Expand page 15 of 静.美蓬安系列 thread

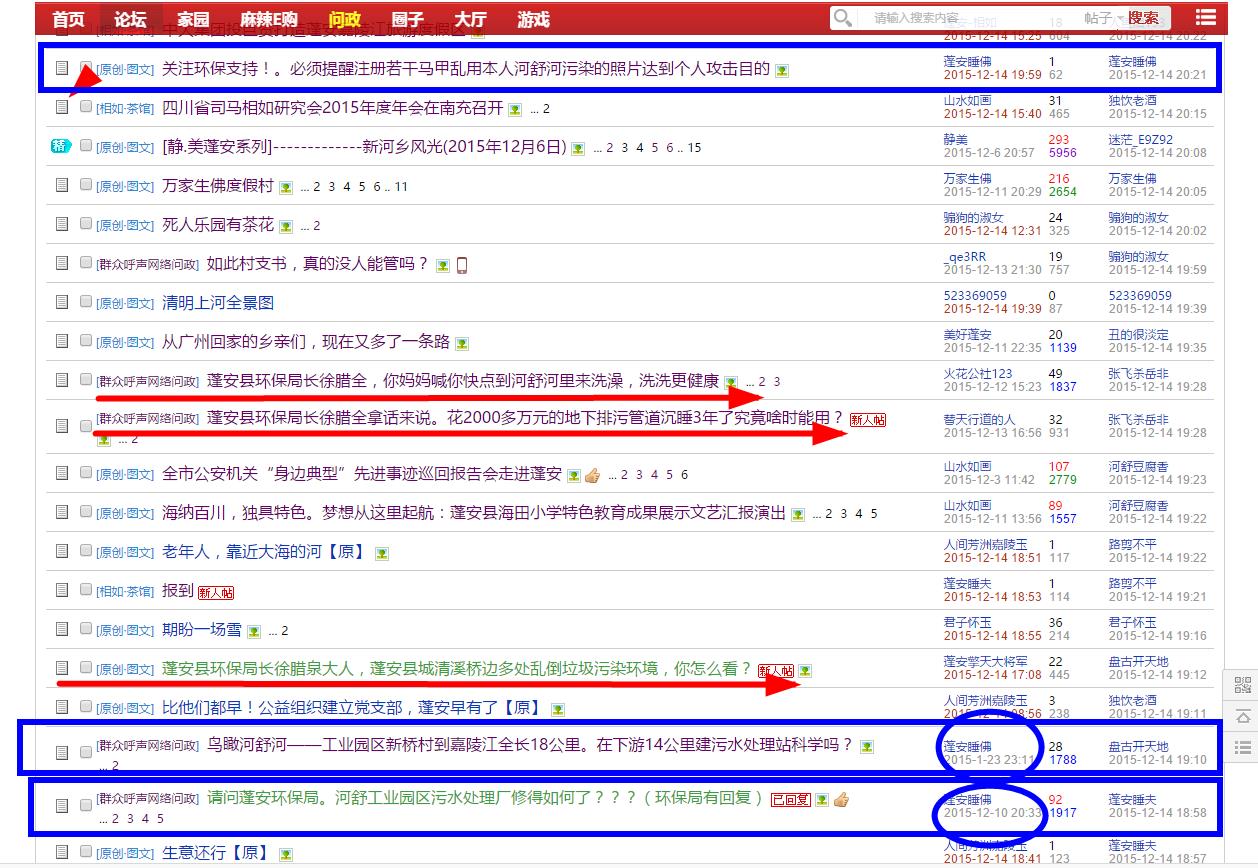pos(694,148)
